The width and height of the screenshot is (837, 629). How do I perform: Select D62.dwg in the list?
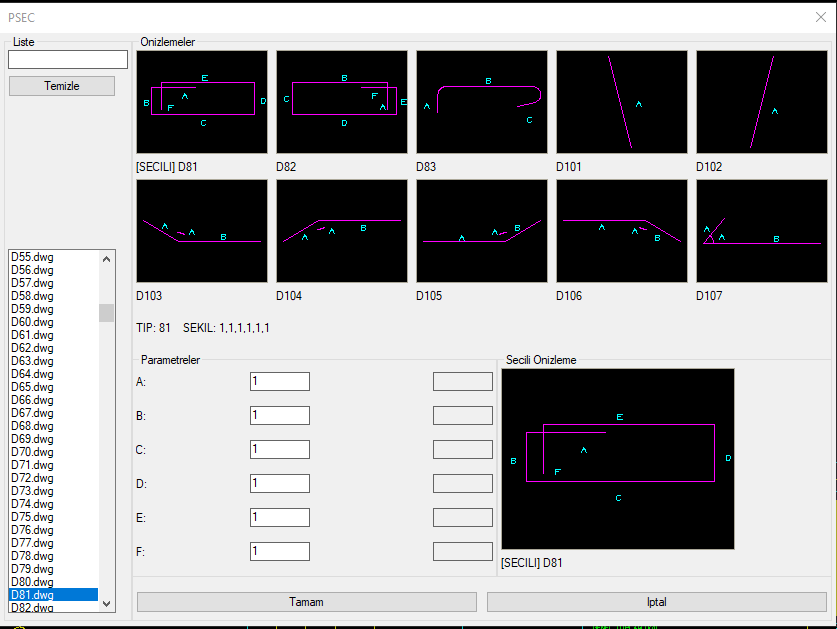pos(53,348)
